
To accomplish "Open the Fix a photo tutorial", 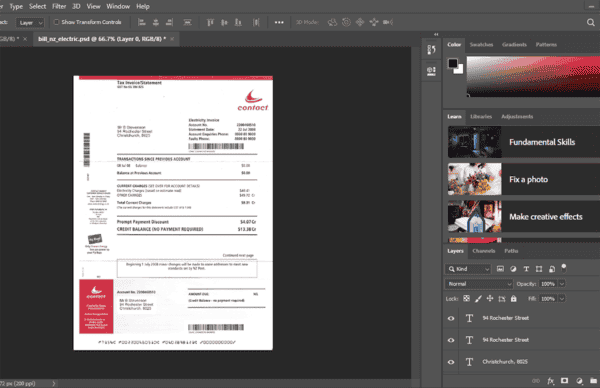I will 524,179.
